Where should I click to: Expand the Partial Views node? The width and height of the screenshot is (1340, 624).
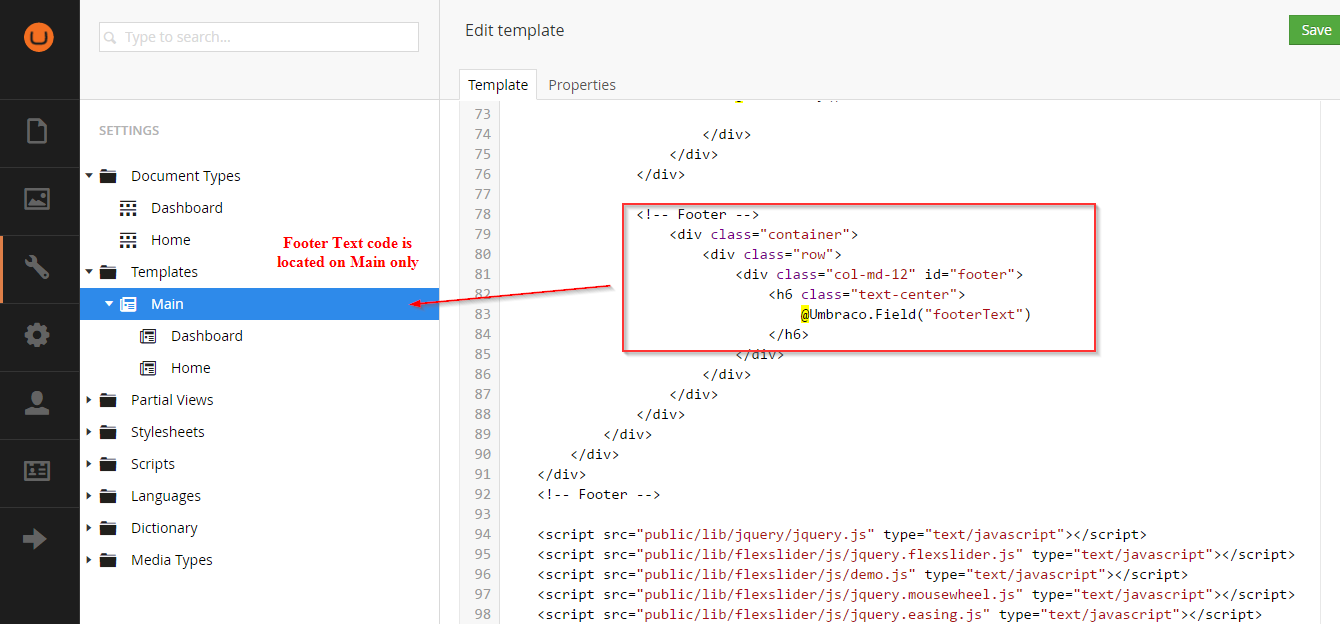pyautogui.click(x=89, y=400)
